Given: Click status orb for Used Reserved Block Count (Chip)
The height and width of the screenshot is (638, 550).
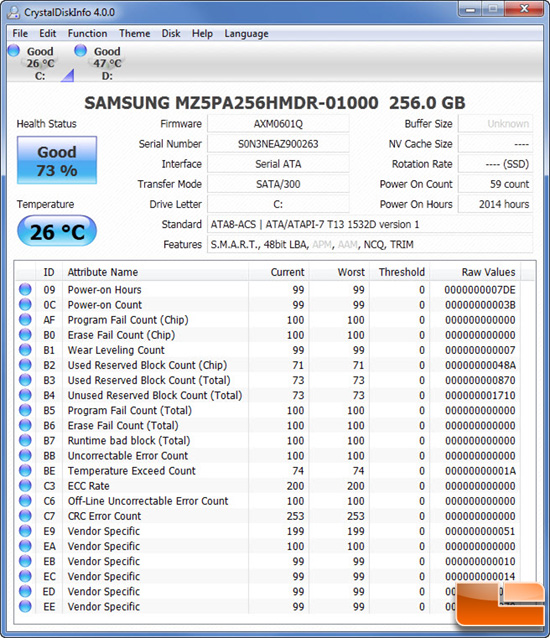Looking at the screenshot, I should point(25,365).
